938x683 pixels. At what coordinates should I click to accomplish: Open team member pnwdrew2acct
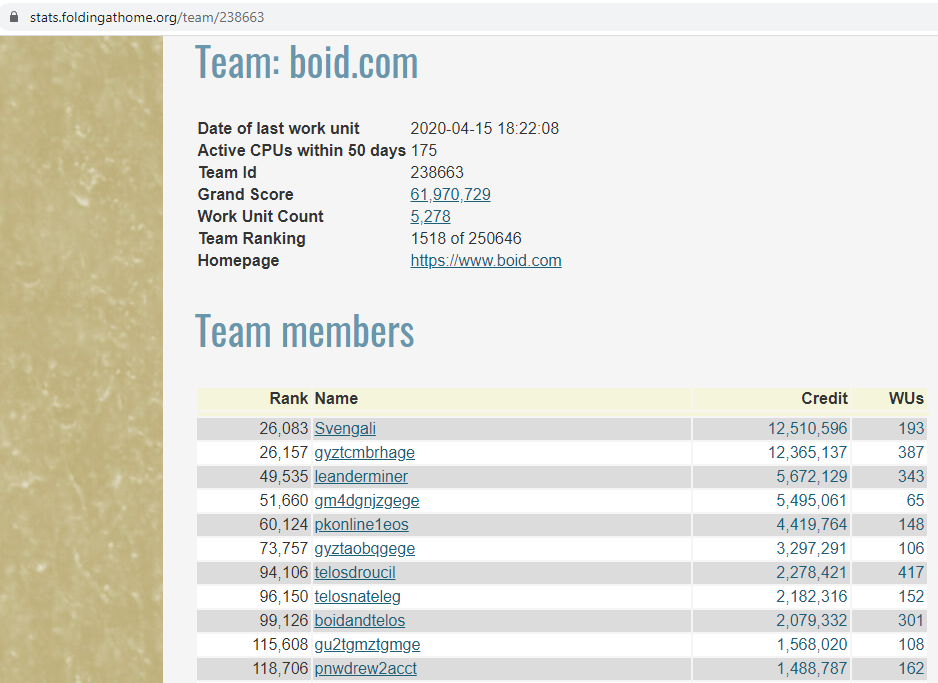366,668
